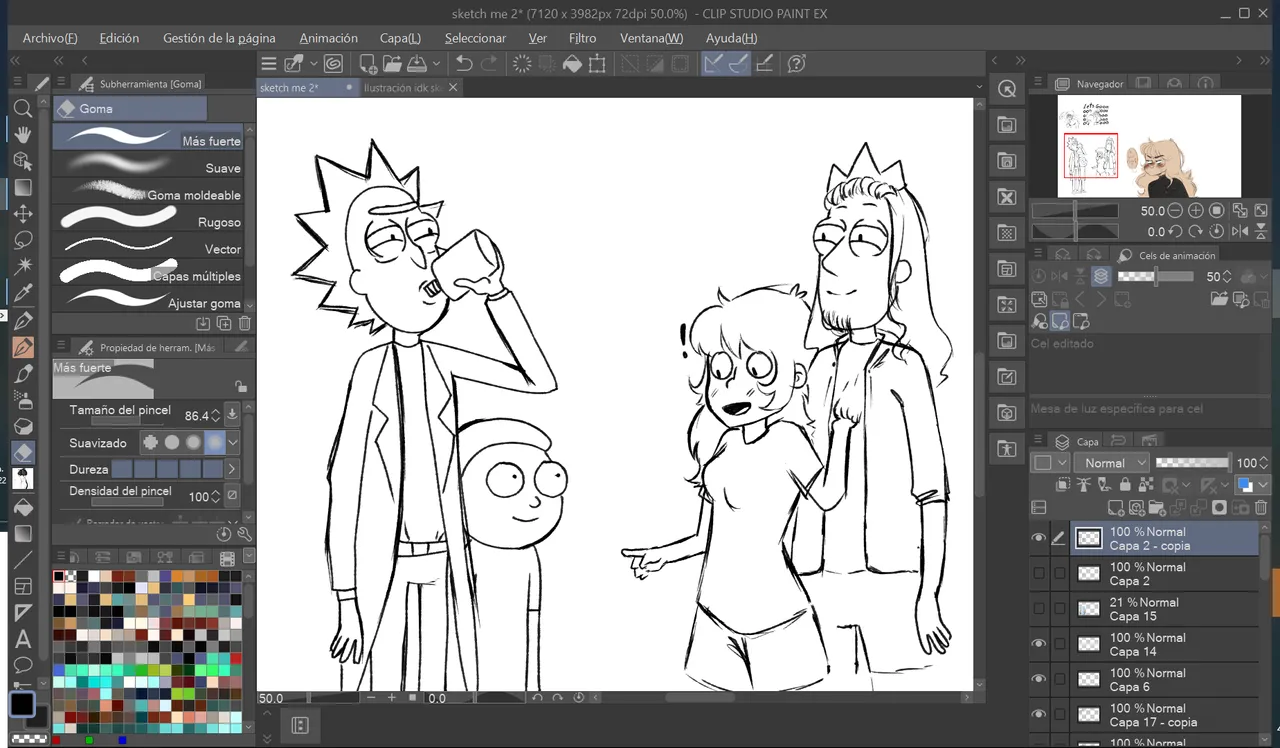Open the Tamaño del pincel dynamics button

(x=233, y=415)
